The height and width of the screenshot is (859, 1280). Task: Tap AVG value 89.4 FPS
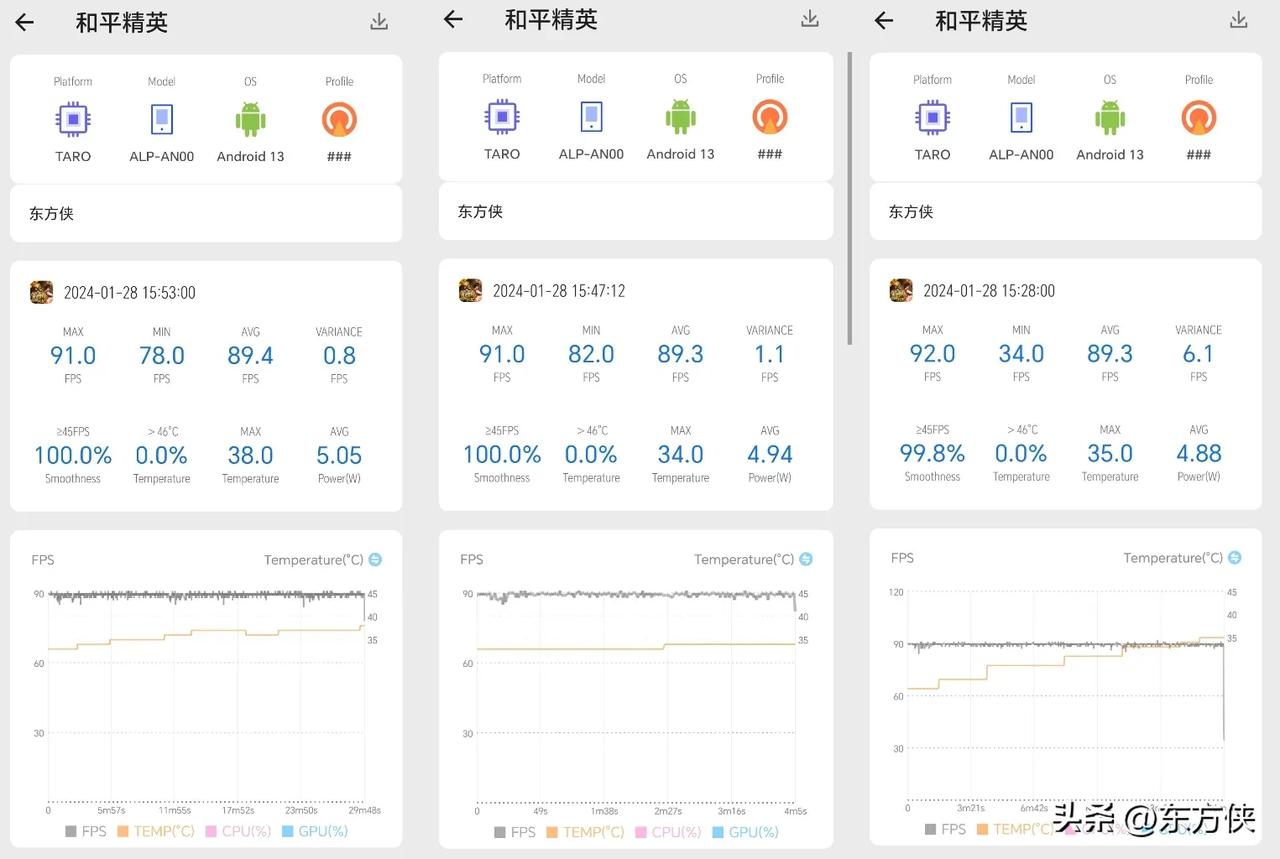coord(250,356)
